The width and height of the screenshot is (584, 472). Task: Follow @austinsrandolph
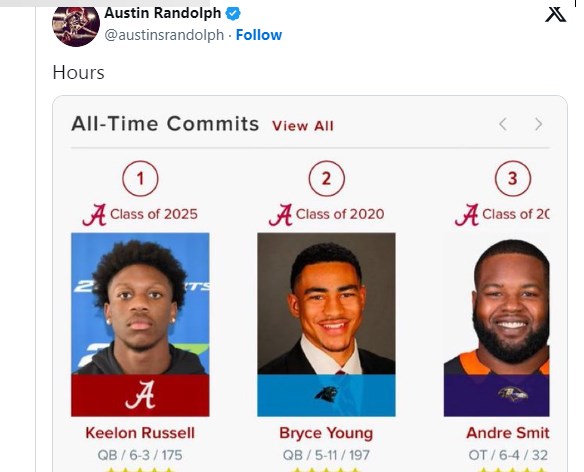pyautogui.click(x=259, y=35)
